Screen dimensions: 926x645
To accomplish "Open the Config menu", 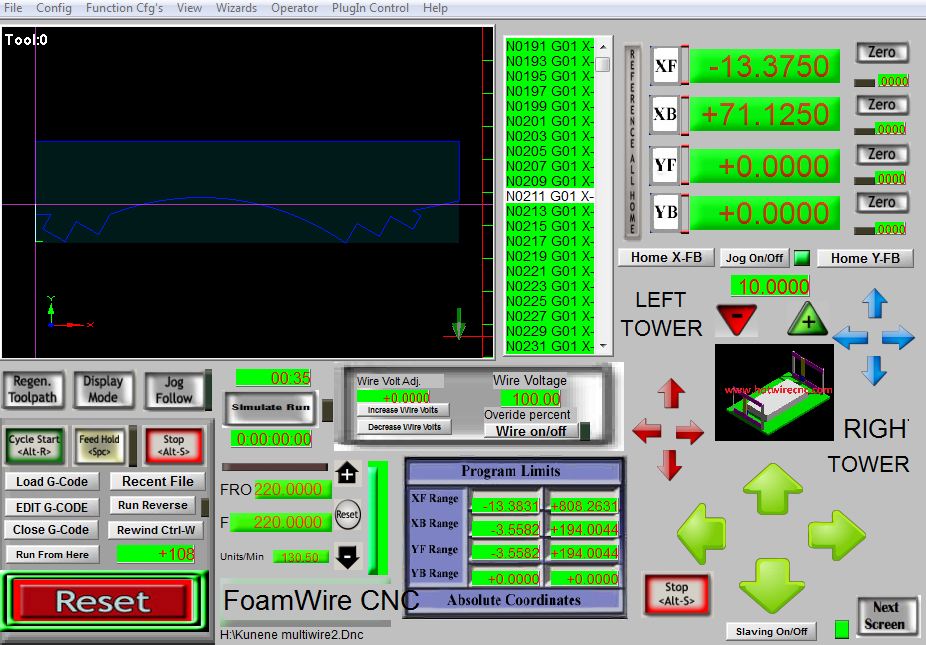I will click(54, 8).
